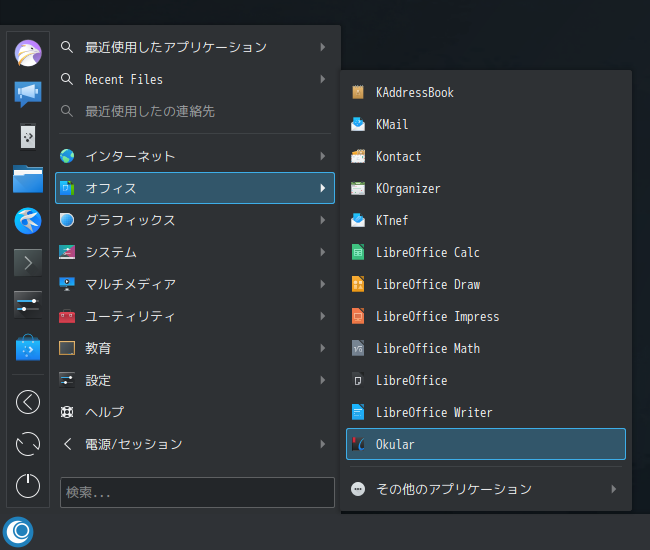Launch the Discover shopping bag icon
The image size is (650, 550).
pyautogui.click(x=28, y=347)
